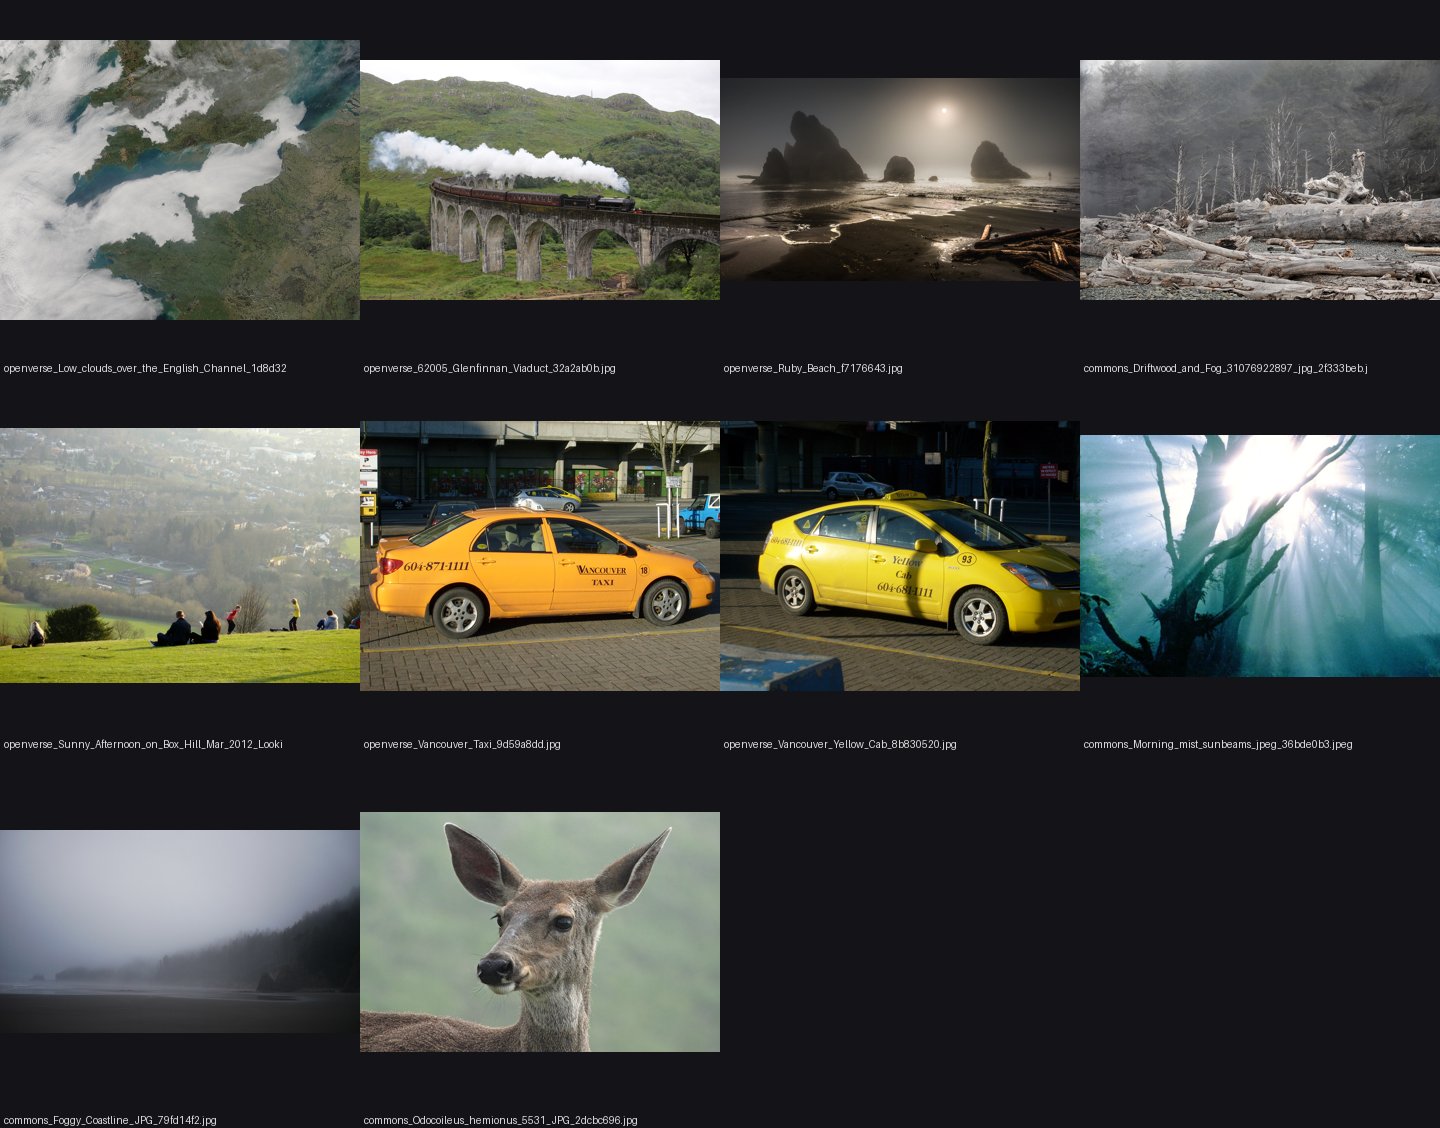The width and height of the screenshot is (1440, 1128).
Task: Click filename openverse_Vancouver_Yellow_Cab_8b830520.jpg
Action: coord(840,744)
